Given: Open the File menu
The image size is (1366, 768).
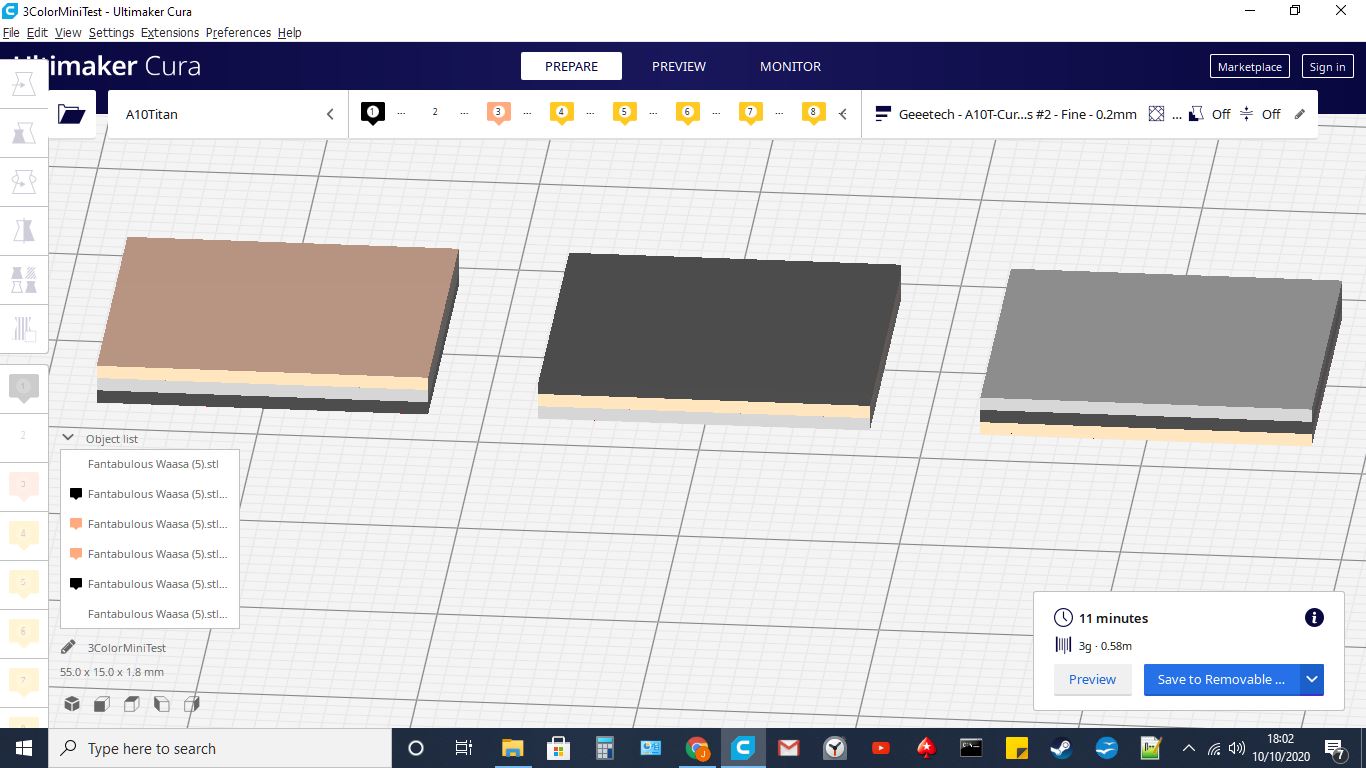Looking at the screenshot, I should click(11, 32).
